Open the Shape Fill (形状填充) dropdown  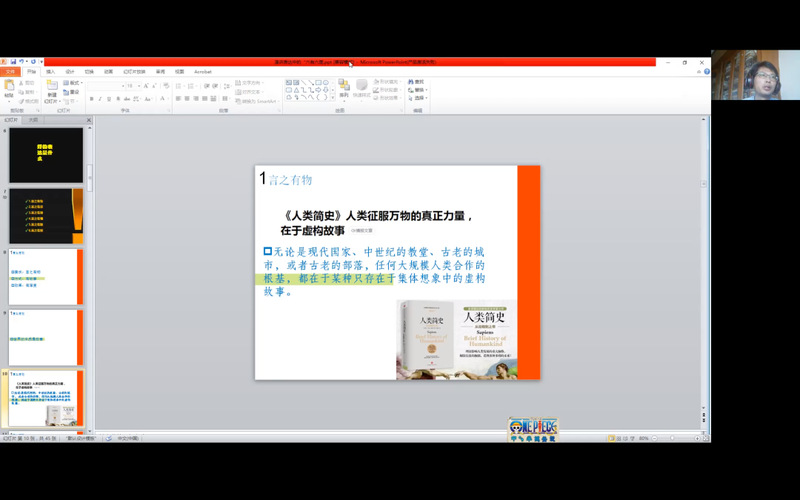[x=387, y=82]
